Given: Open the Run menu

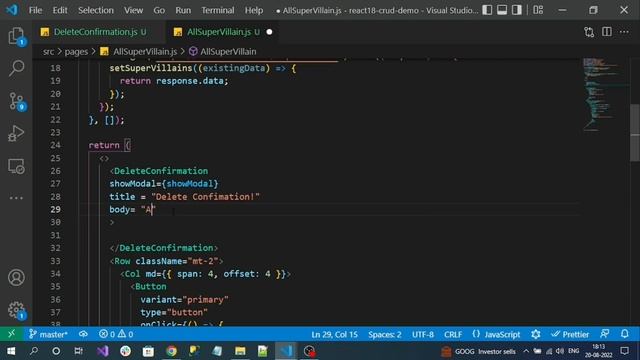Looking at the screenshot, I should click(183, 10).
